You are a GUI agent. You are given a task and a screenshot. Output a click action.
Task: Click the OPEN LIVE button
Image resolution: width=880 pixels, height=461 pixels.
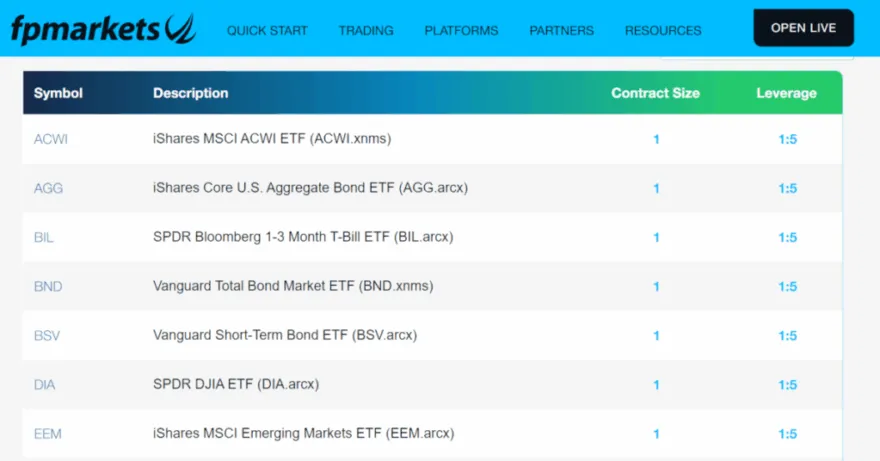804,28
